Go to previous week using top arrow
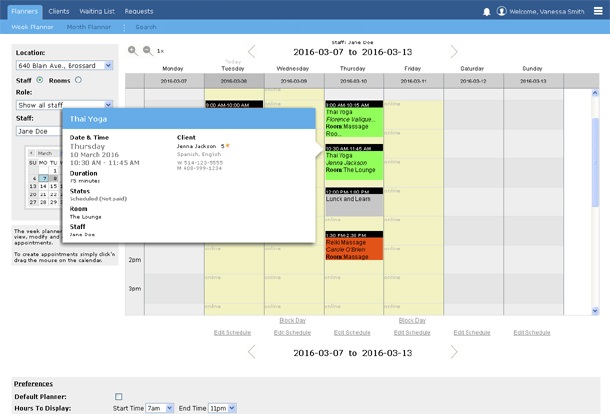610x414 pixels. click(x=251, y=51)
